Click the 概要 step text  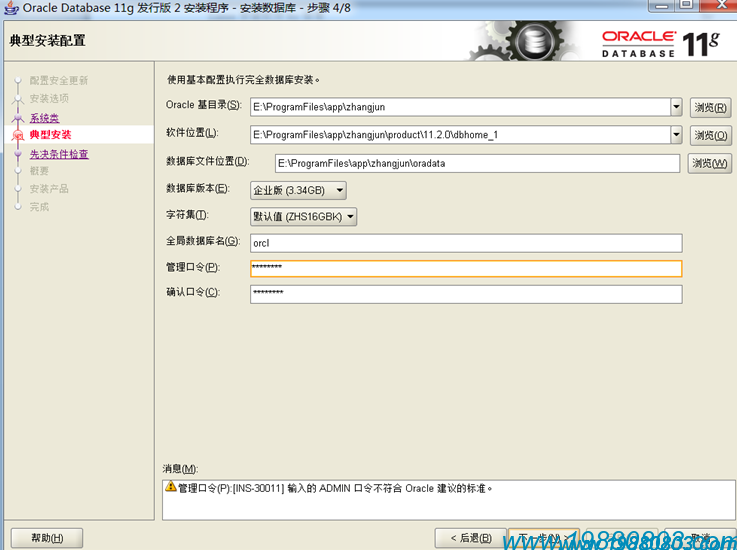[39, 171]
